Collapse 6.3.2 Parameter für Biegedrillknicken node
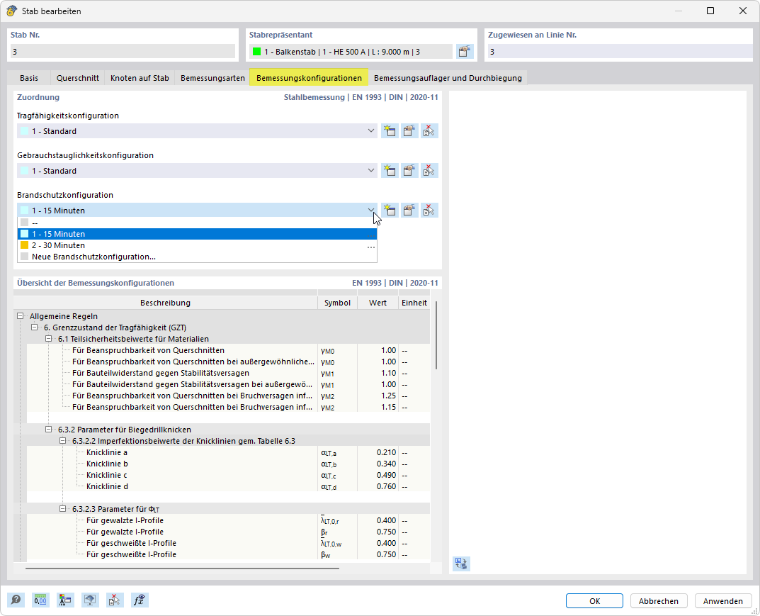This screenshot has width=760, height=616. pos(48,429)
